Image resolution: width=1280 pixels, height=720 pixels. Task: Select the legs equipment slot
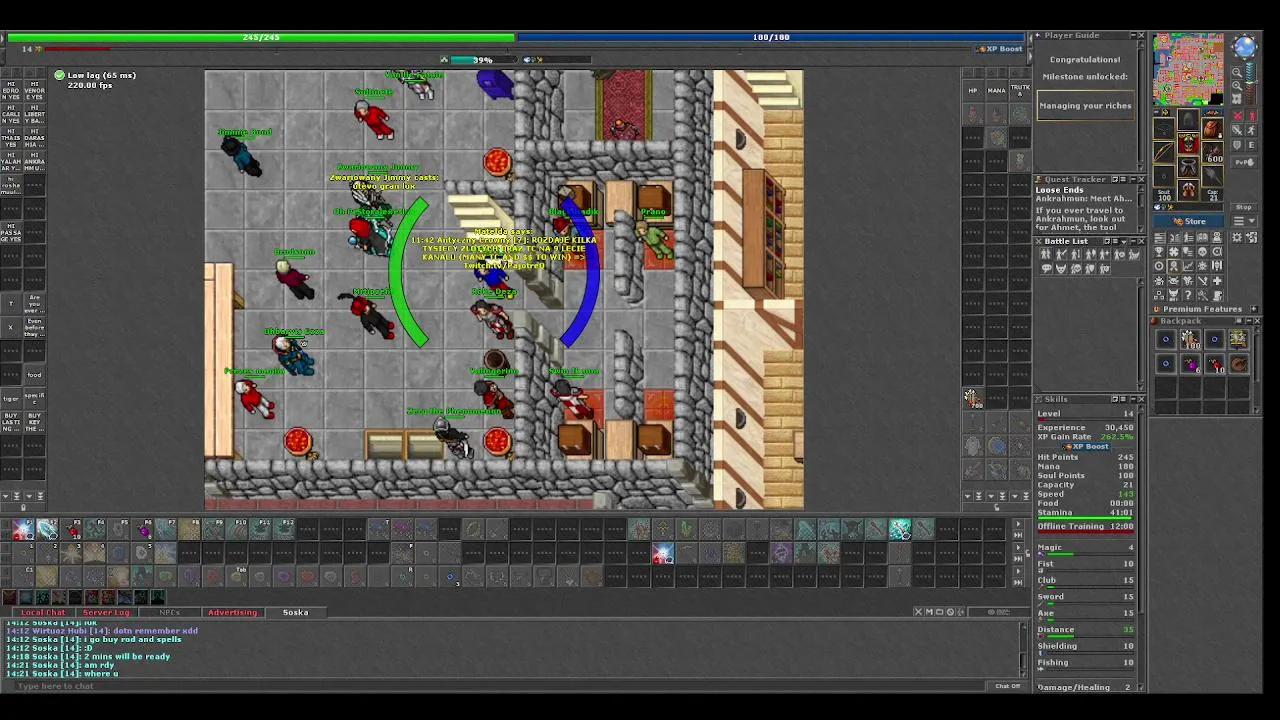point(1188,166)
